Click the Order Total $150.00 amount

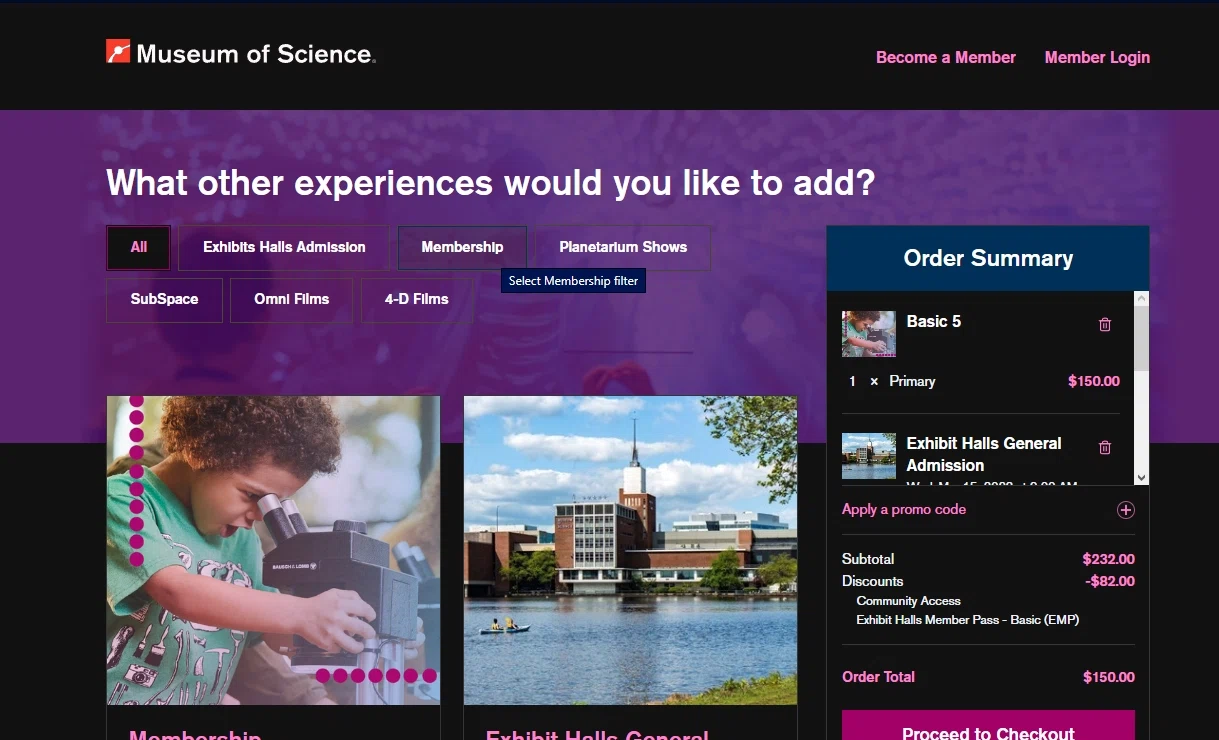[x=1109, y=677]
